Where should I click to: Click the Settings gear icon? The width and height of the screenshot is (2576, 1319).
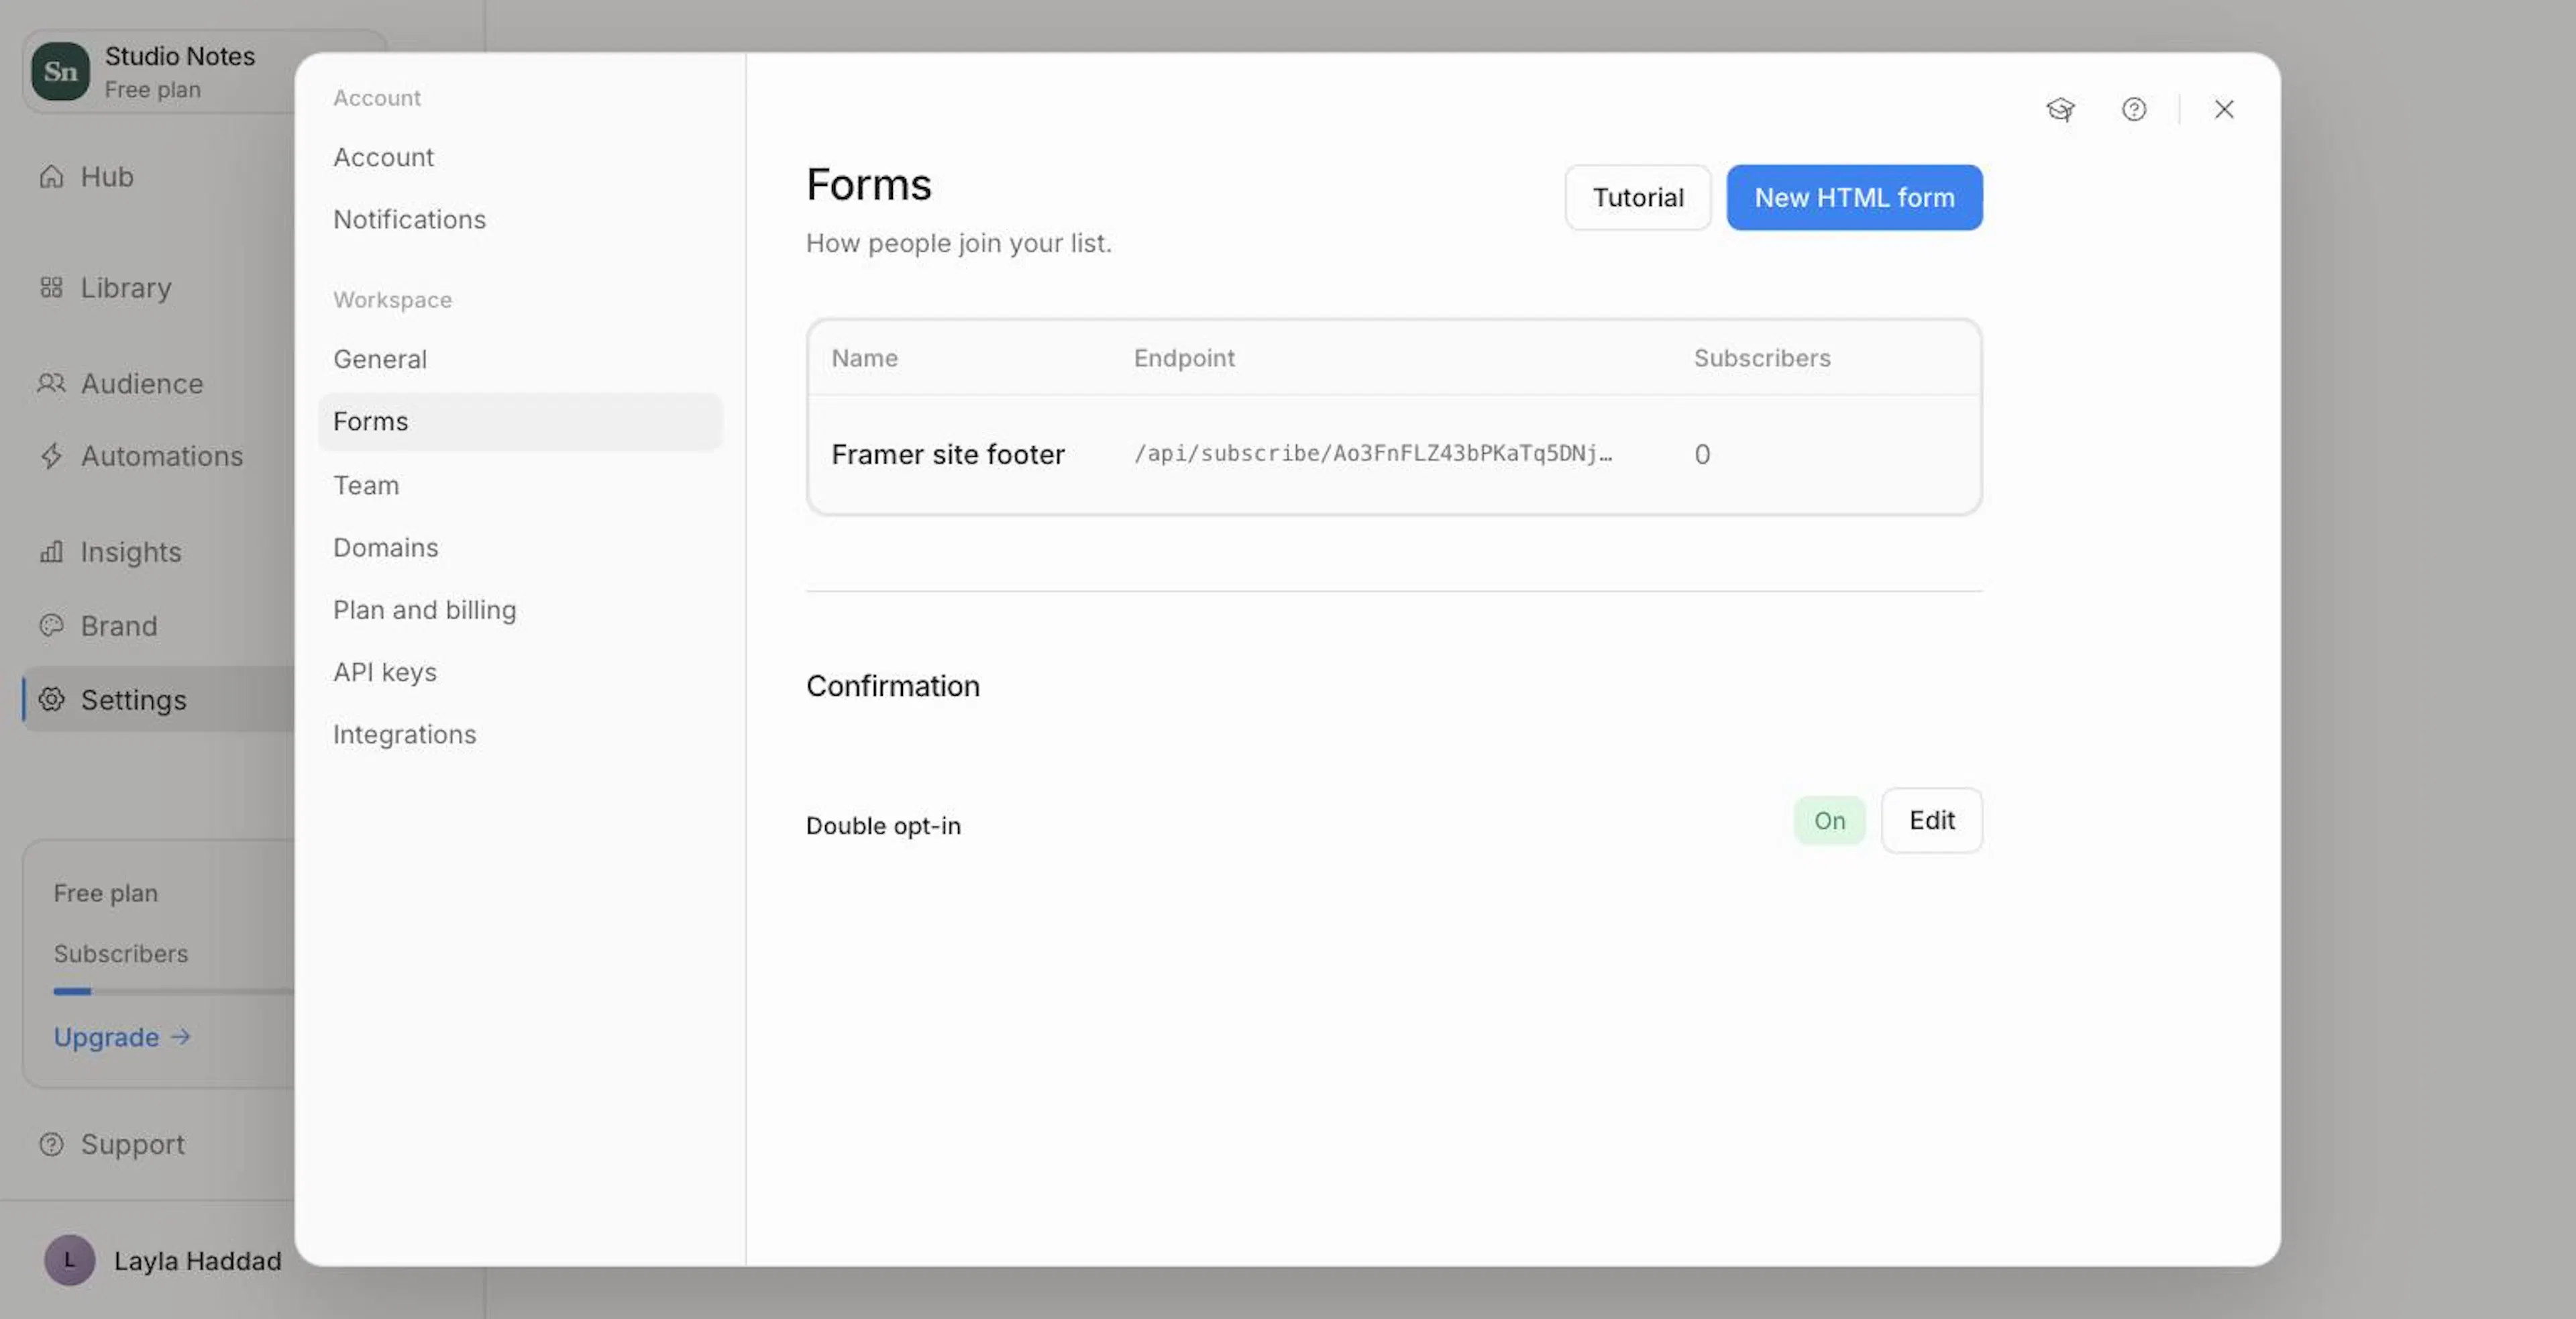point(51,699)
